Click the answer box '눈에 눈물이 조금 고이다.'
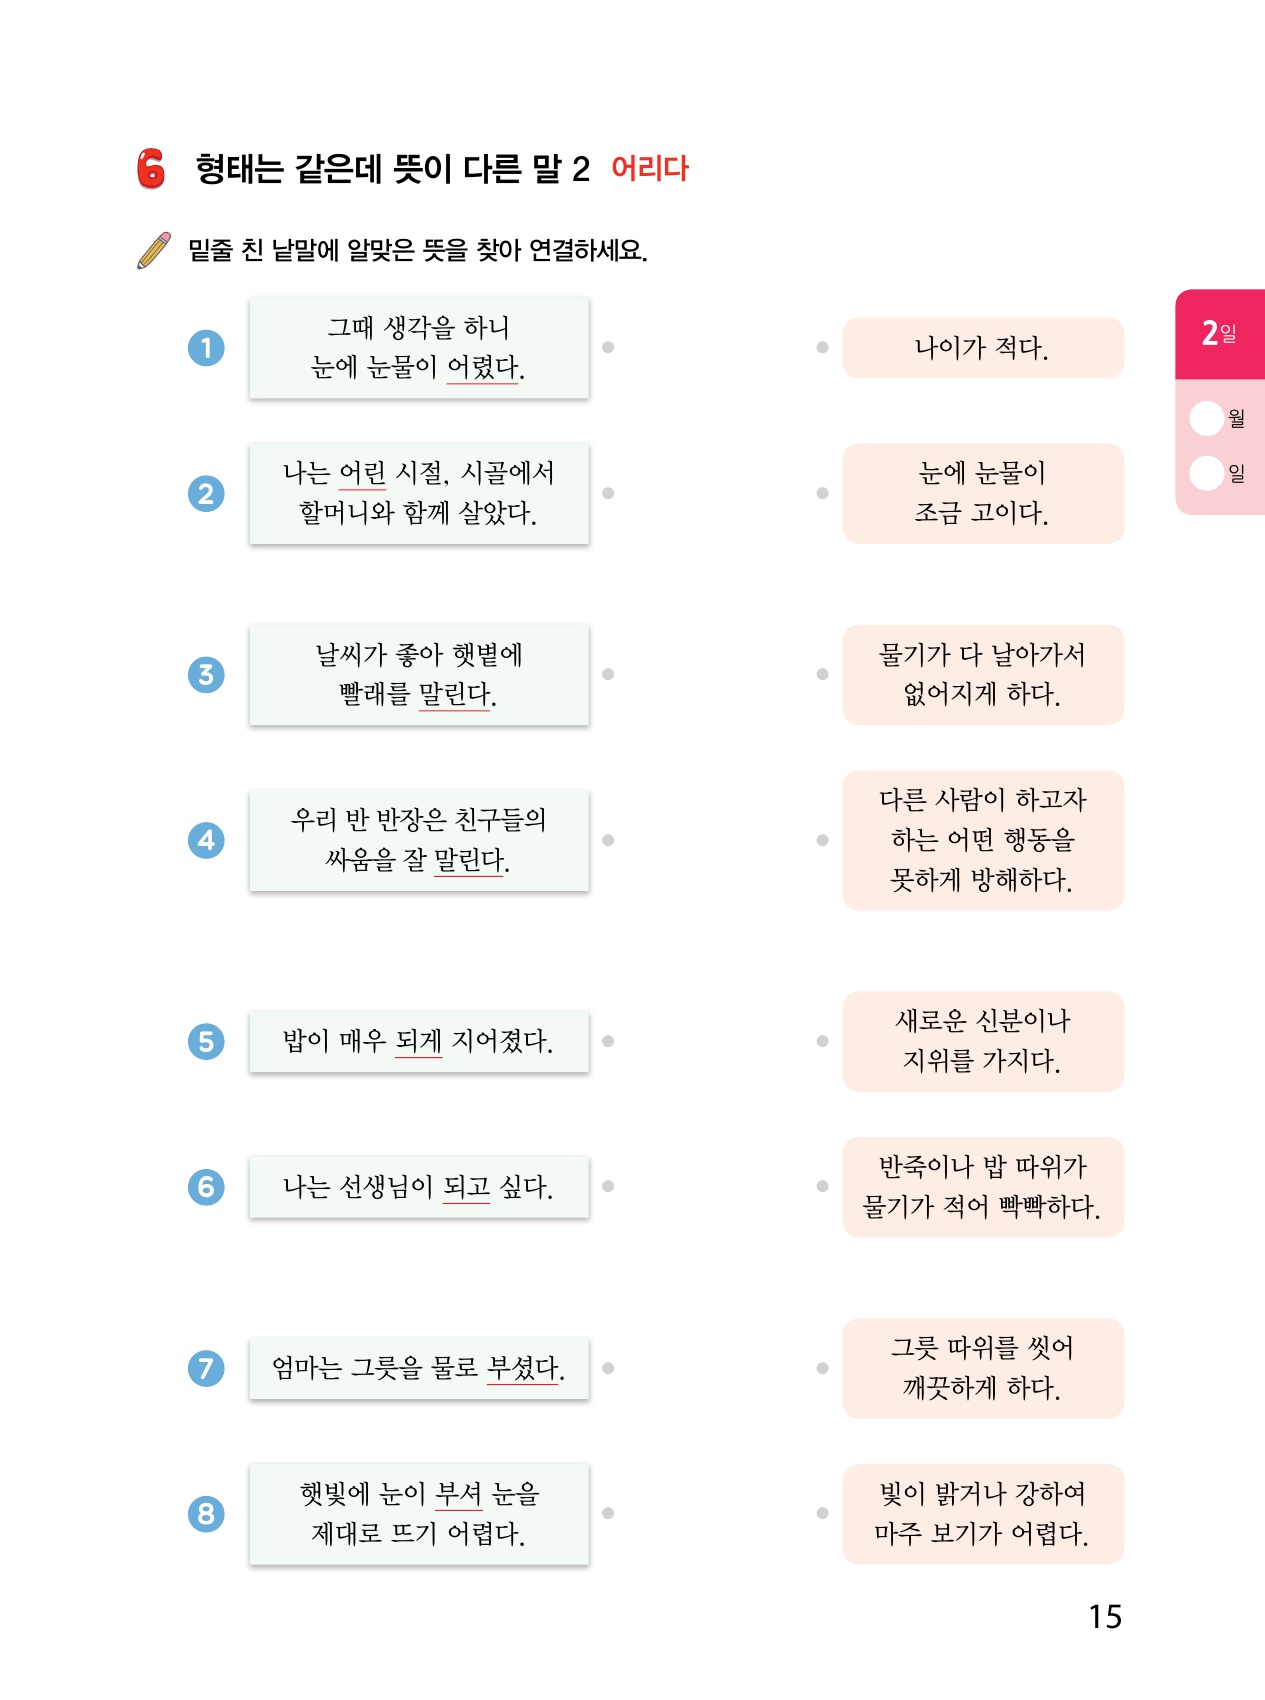The width and height of the screenshot is (1265, 1700). [983, 493]
